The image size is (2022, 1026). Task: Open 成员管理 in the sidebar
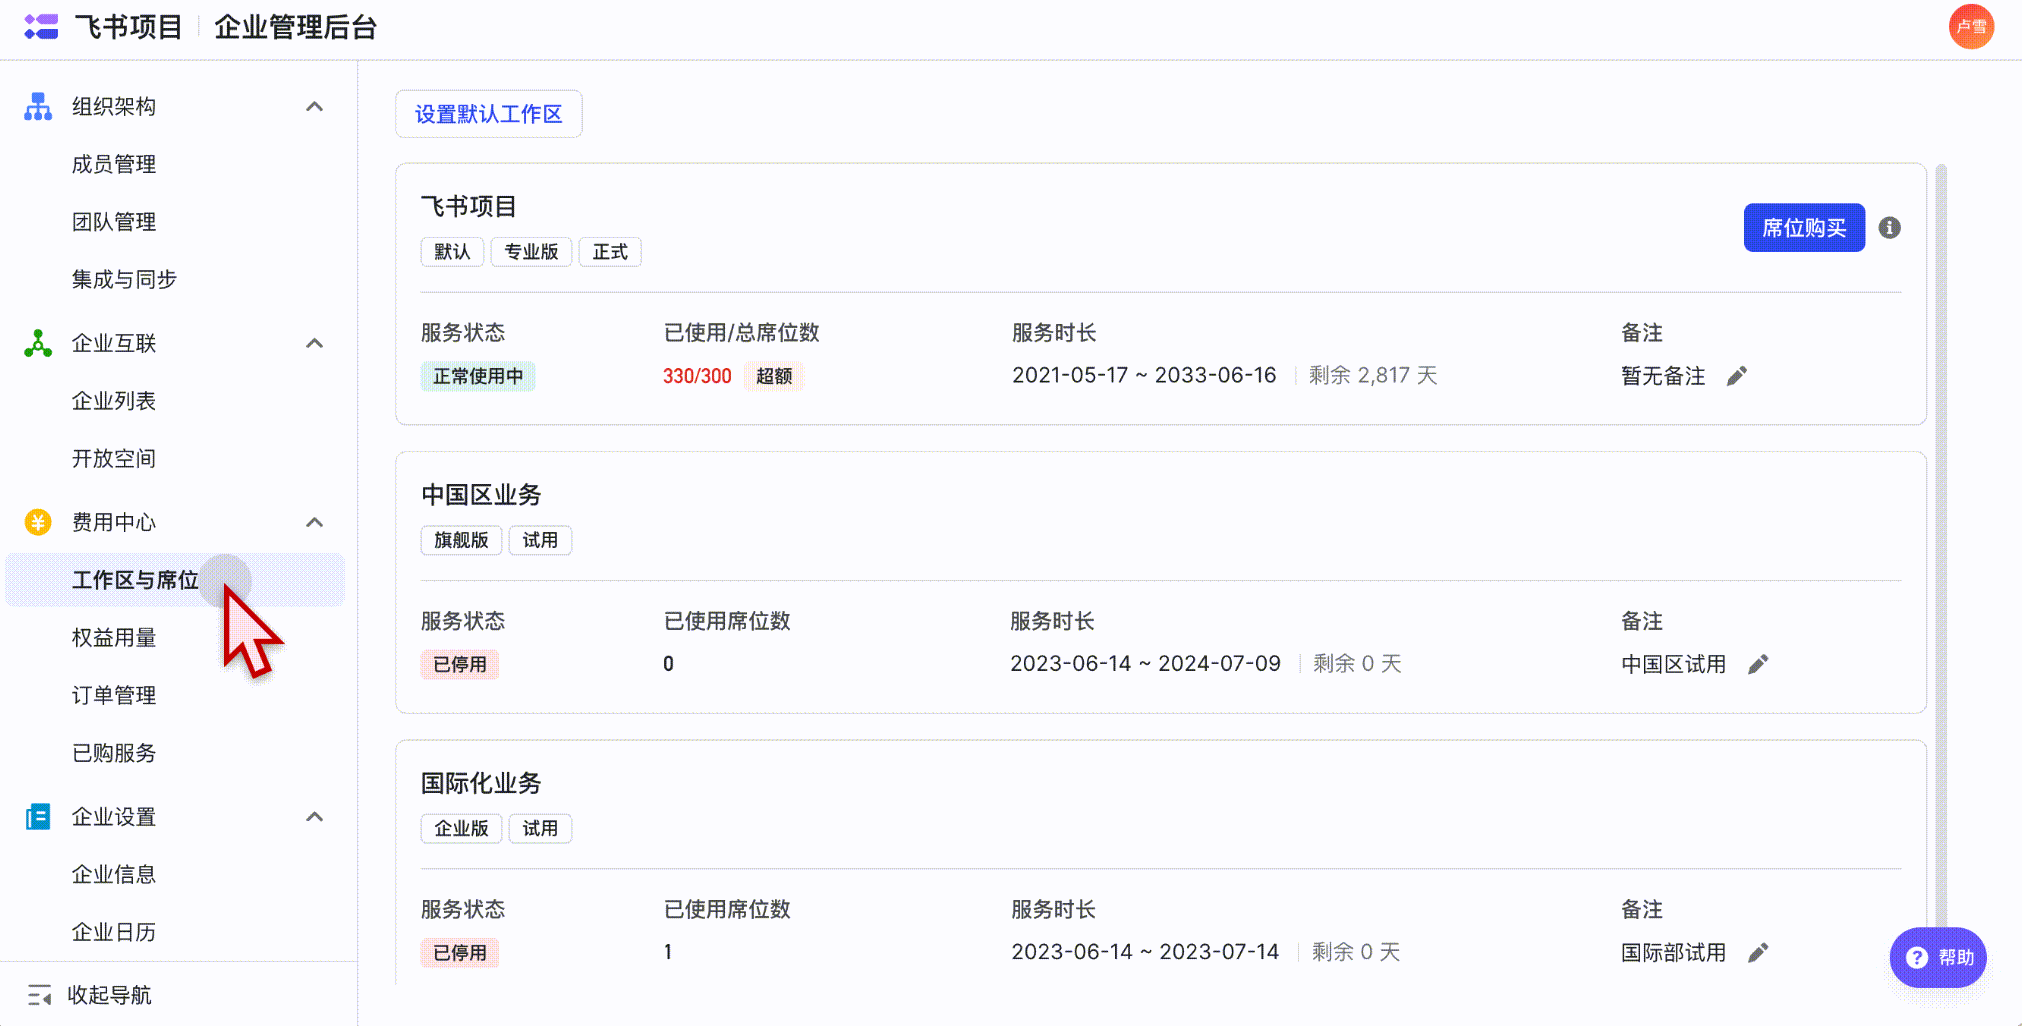point(114,164)
